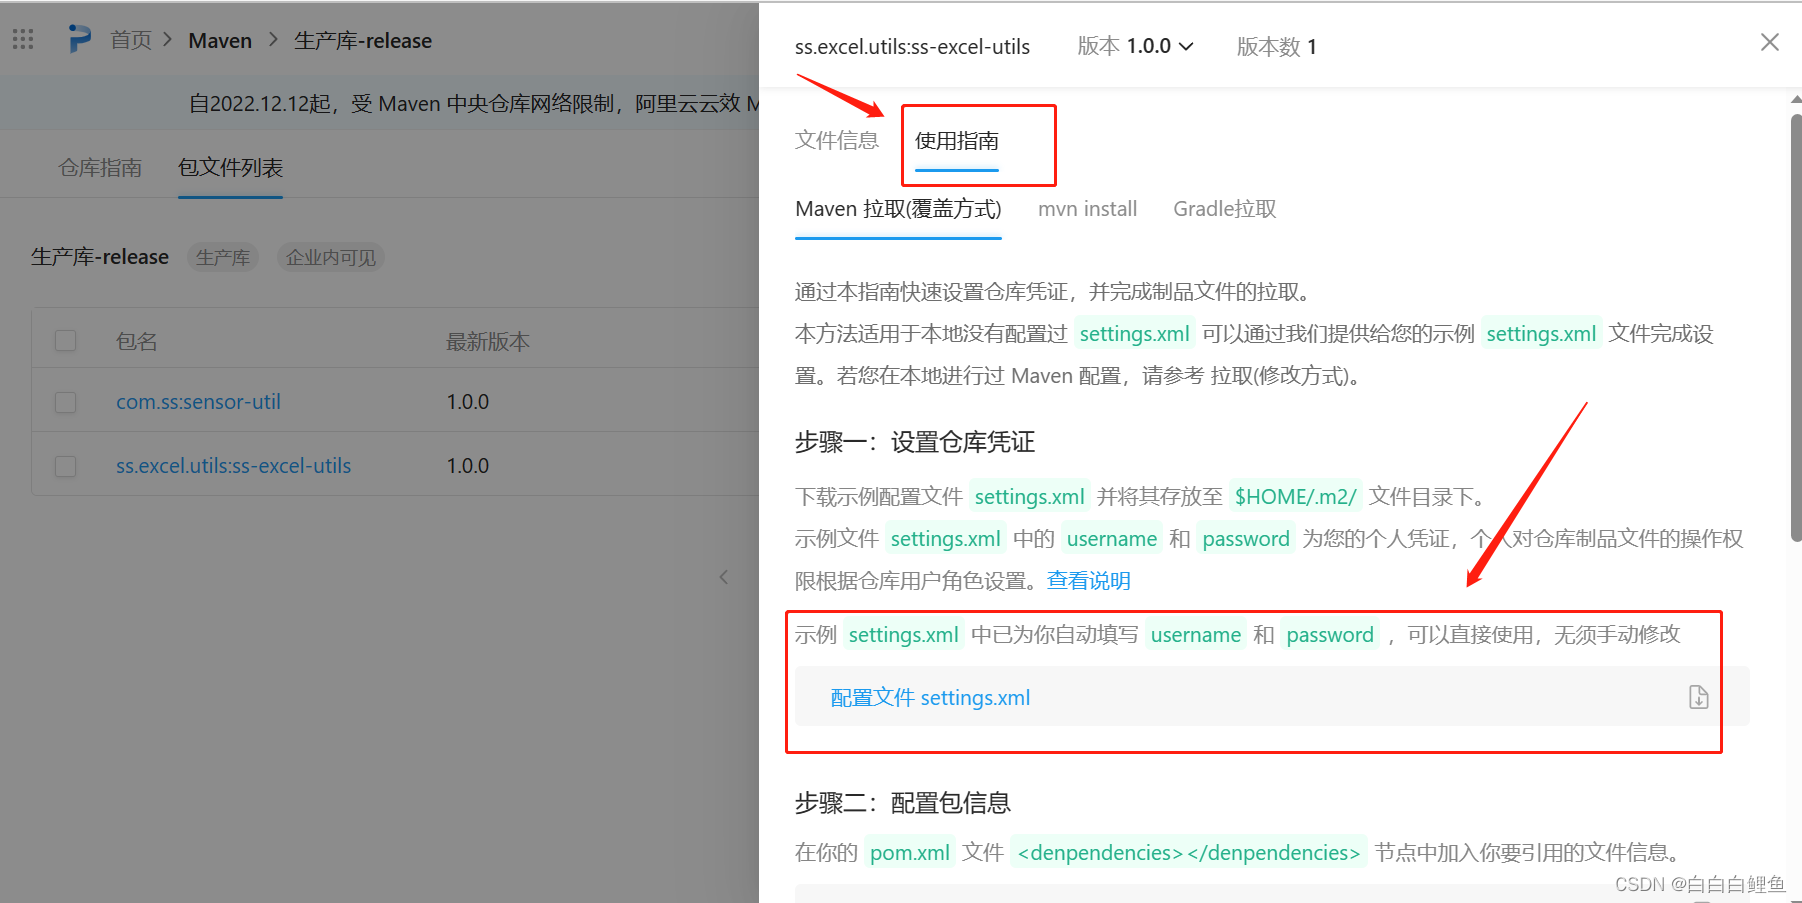
Task: Check the ss.excel.utils:ss-excel-utils row checkbox
Action: pos(66,466)
